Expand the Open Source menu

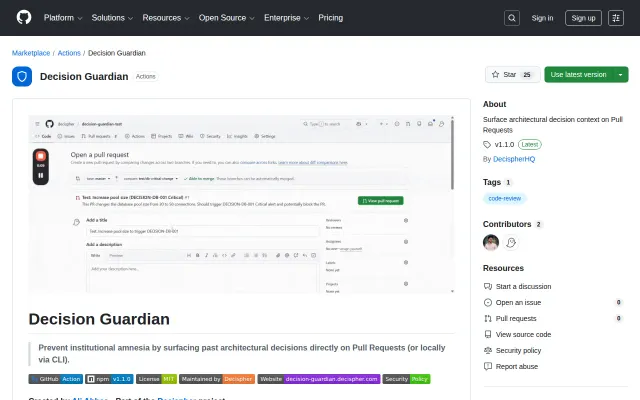click(227, 18)
